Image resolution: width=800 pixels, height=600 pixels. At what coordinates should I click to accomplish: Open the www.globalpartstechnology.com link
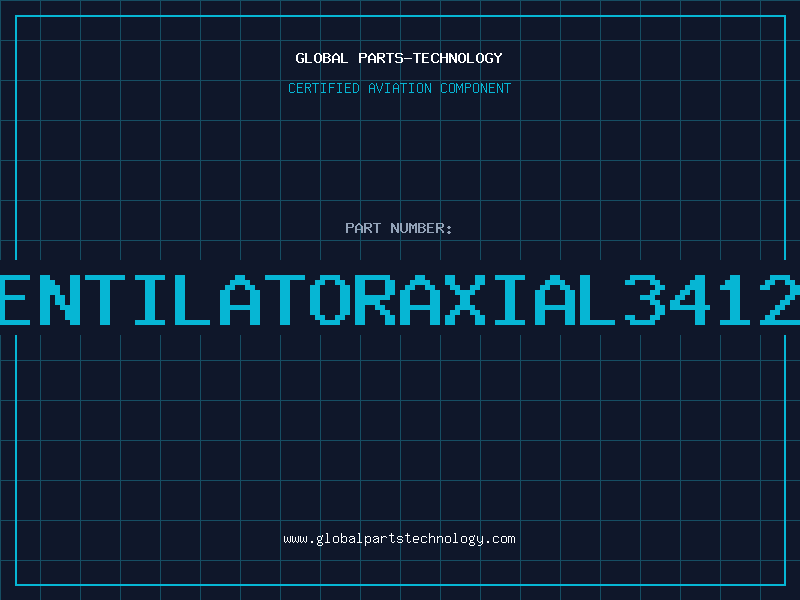[x=399, y=539]
